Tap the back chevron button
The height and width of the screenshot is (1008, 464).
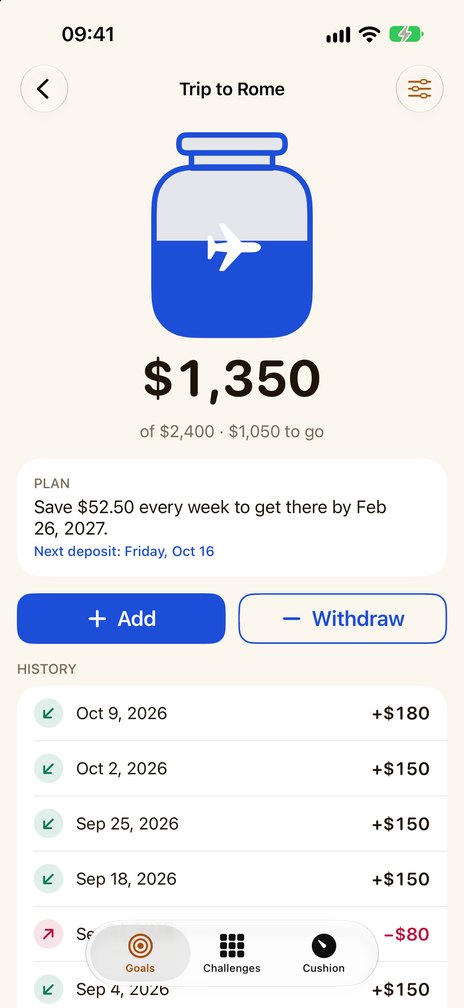pos(44,89)
